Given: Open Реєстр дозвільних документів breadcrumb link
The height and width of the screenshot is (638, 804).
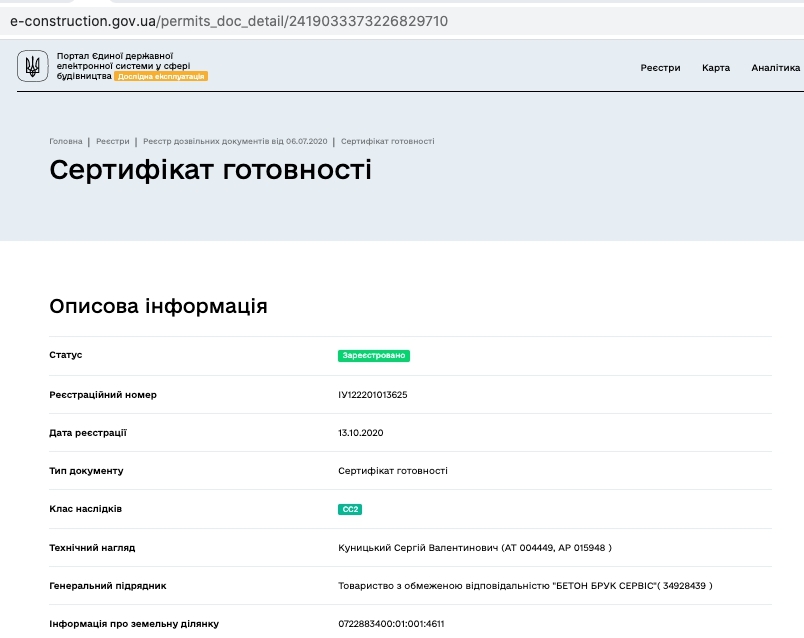Looking at the screenshot, I should point(235,141).
